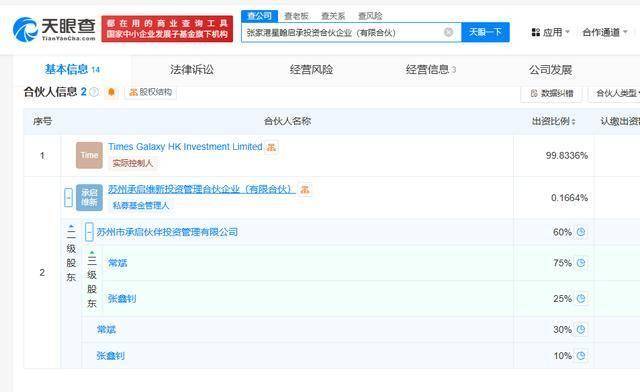Click the red promotional banner
Image resolution: width=640 pixels, height=392 pixels.
click(167, 29)
